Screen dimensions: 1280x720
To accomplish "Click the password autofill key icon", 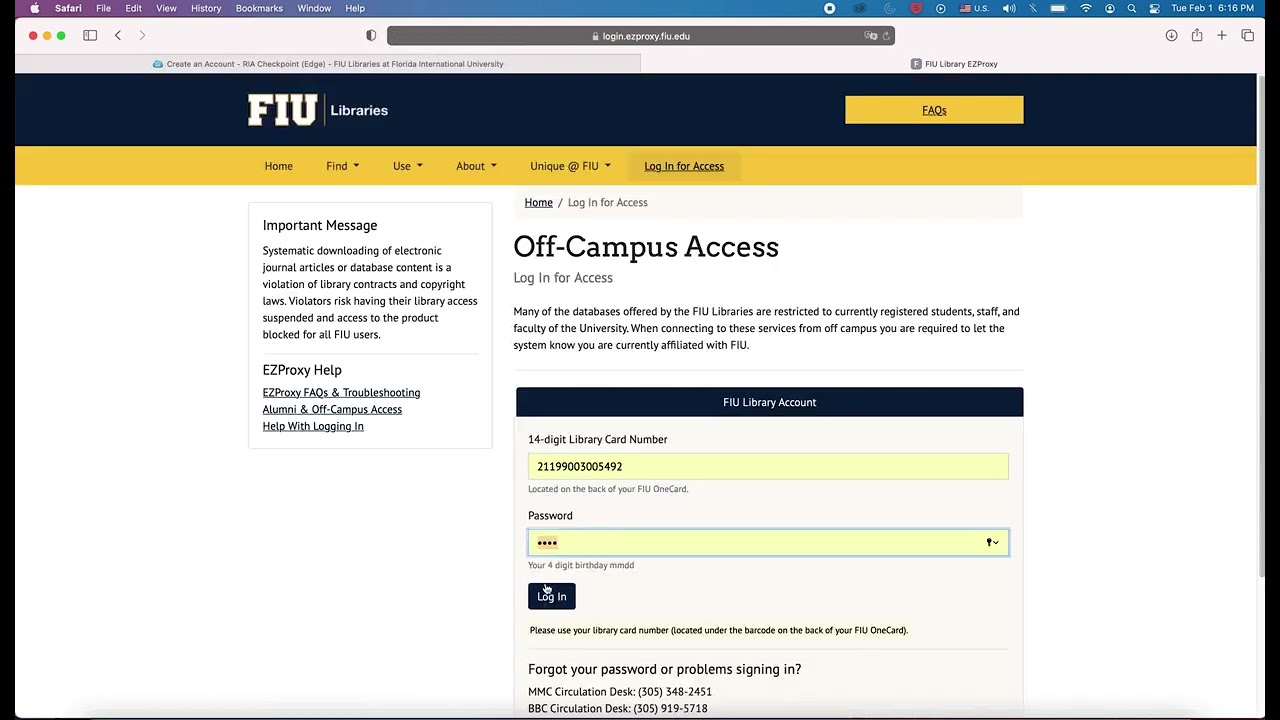I will [x=992, y=542].
